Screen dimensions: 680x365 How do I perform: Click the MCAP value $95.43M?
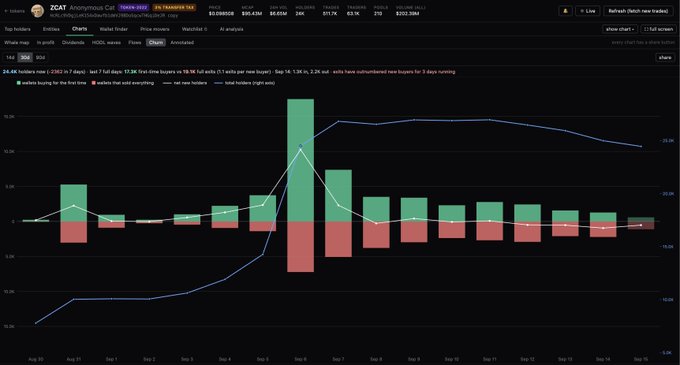point(252,14)
